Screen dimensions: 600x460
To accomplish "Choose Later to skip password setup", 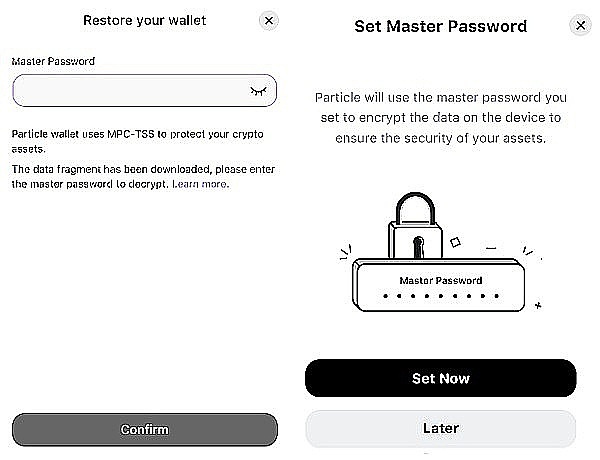I will 440,428.
